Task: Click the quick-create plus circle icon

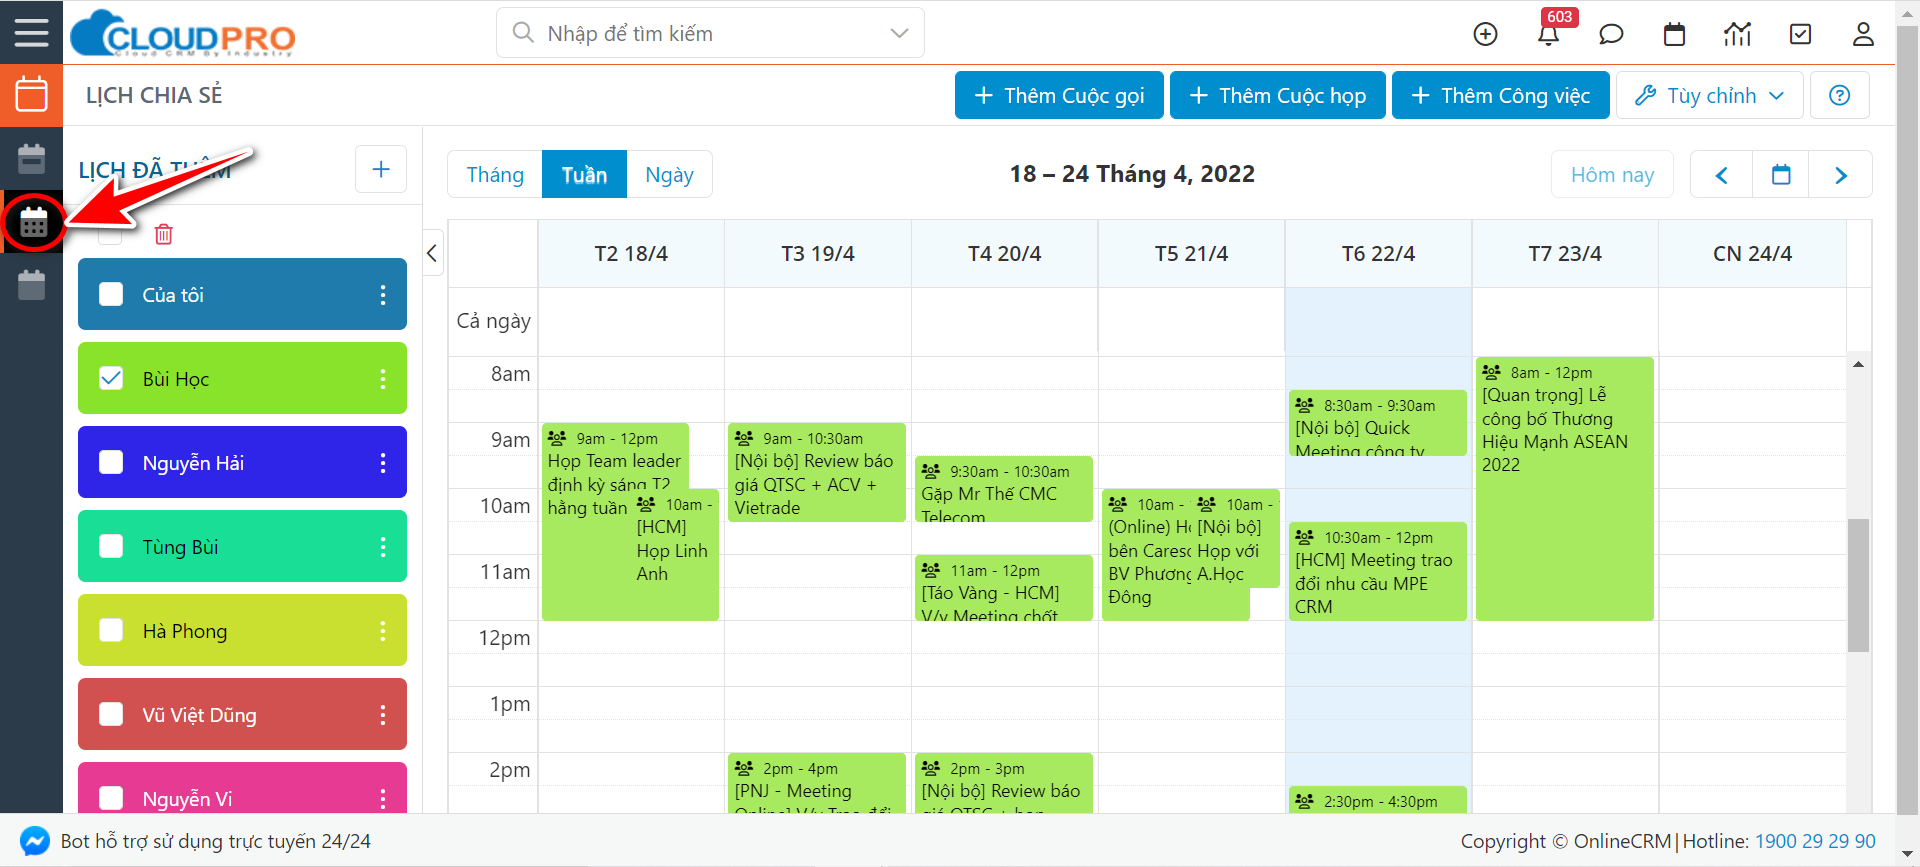Action: pos(1486,35)
